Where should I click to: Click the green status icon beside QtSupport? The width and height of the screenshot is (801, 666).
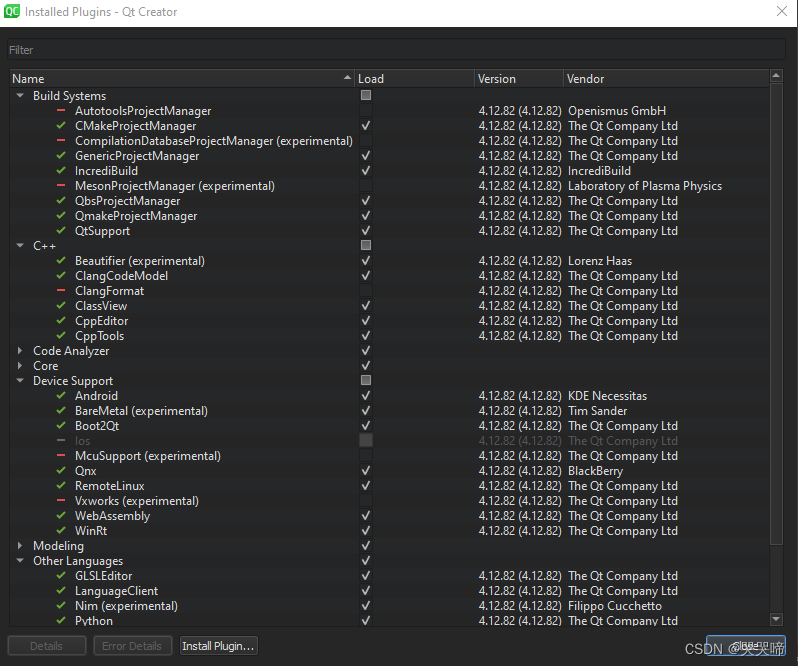pos(61,230)
